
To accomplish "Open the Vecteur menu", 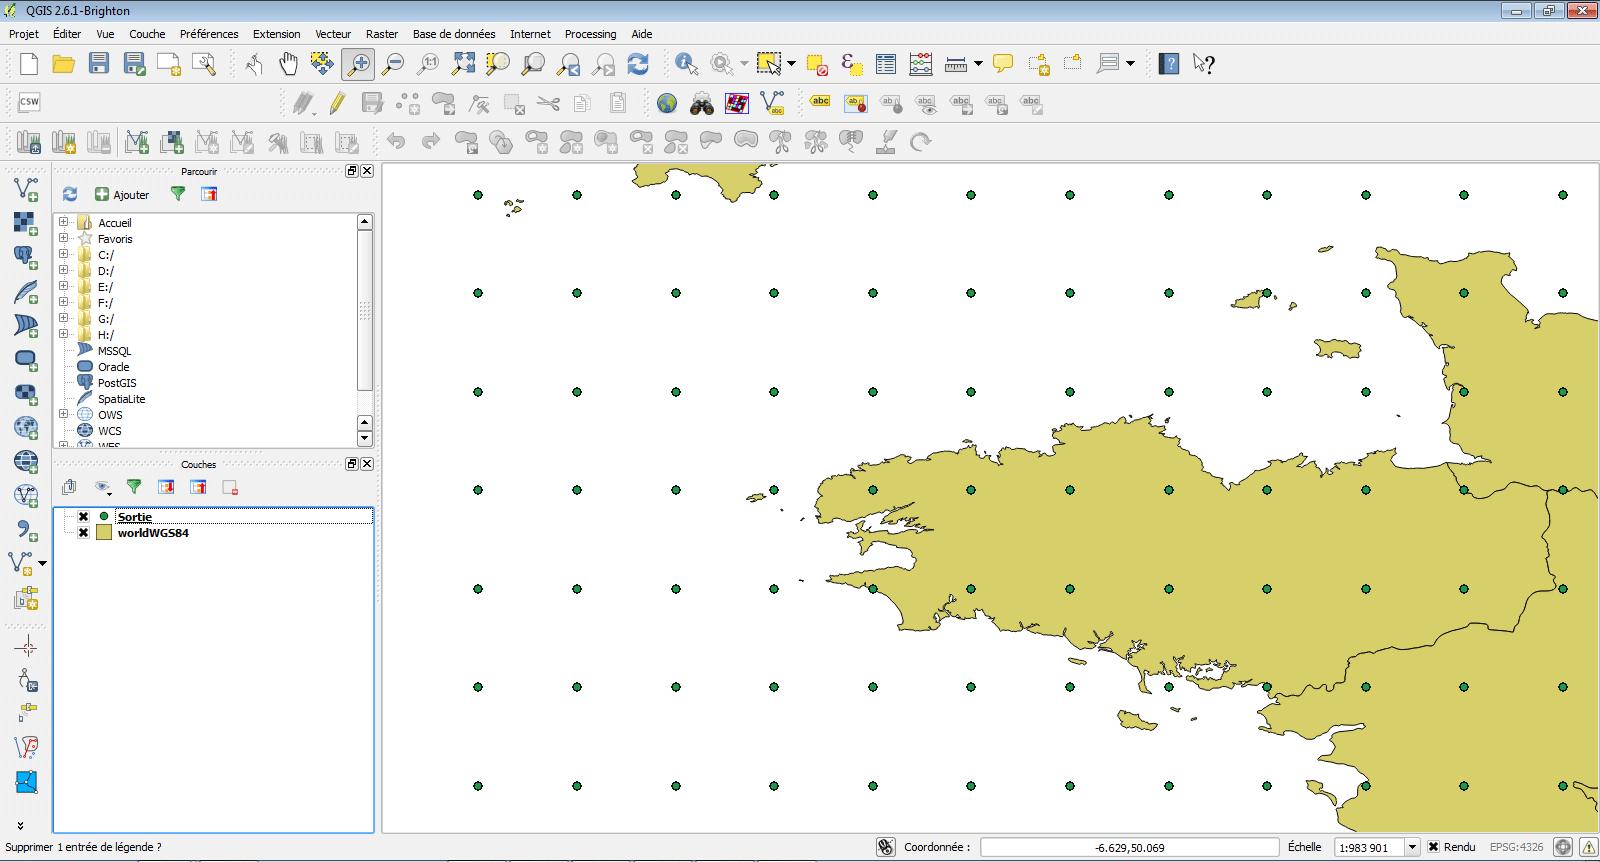I will pos(333,34).
